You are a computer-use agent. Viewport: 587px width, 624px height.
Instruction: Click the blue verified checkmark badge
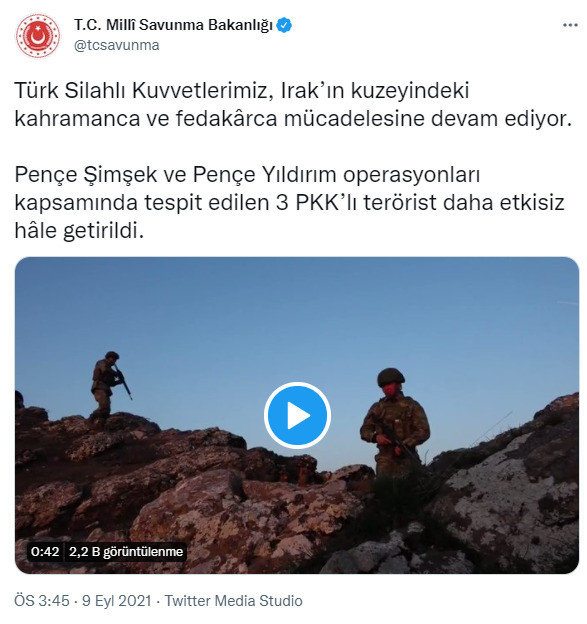point(284,25)
